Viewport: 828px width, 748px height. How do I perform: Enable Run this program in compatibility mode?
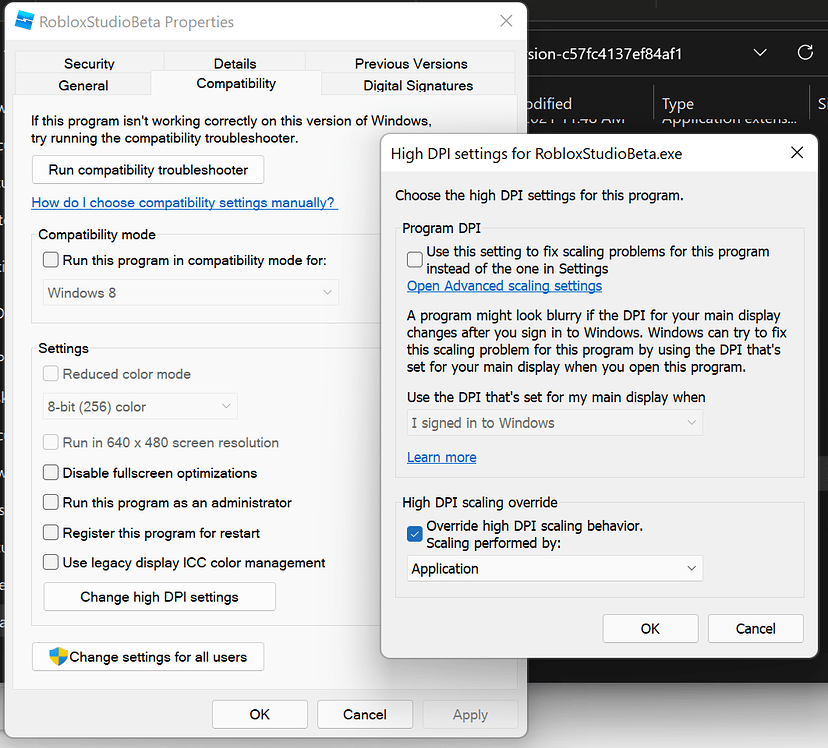coord(50,259)
